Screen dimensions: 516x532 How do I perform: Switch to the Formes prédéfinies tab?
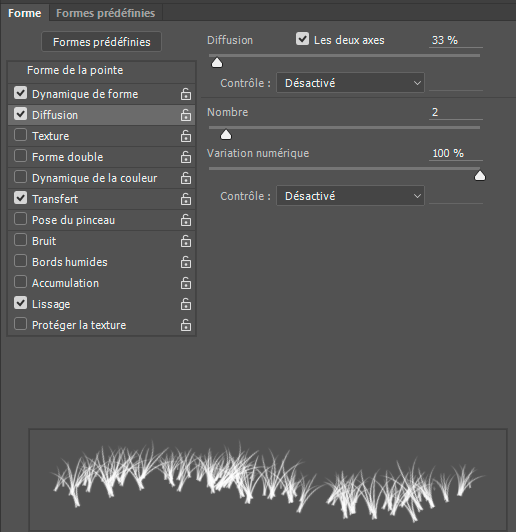click(x=106, y=13)
